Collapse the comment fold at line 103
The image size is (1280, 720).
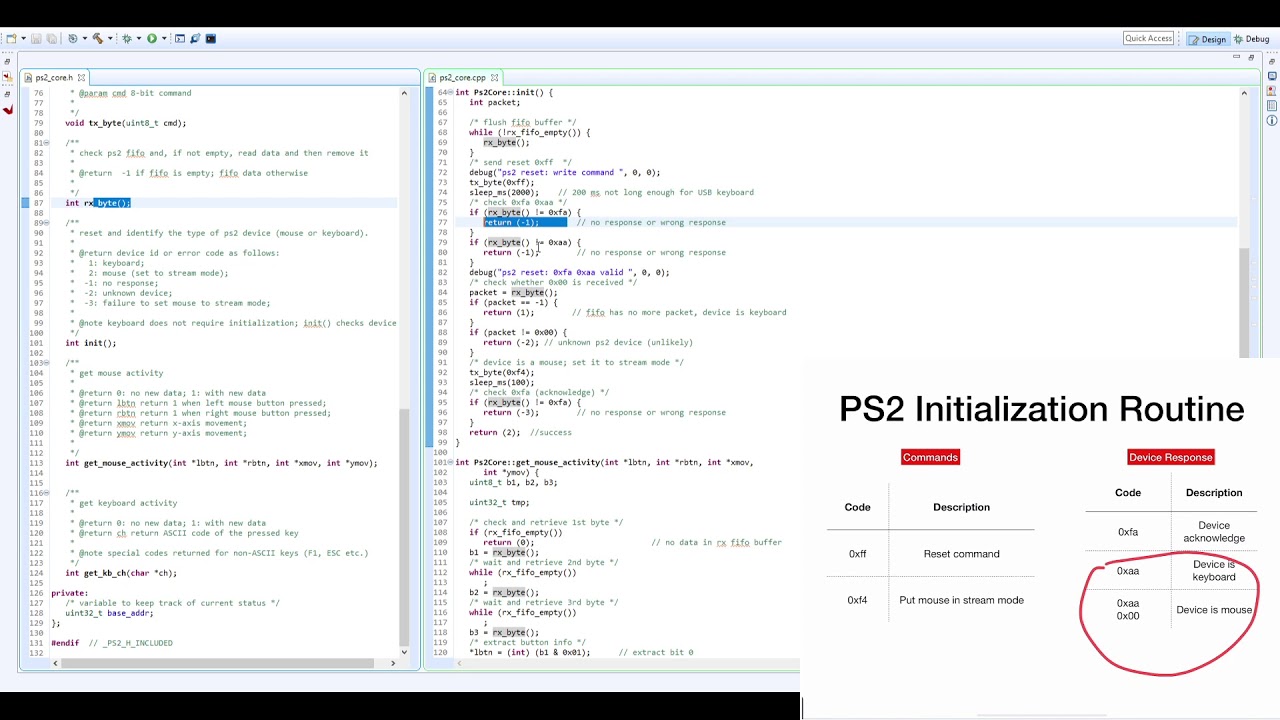point(47,363)
